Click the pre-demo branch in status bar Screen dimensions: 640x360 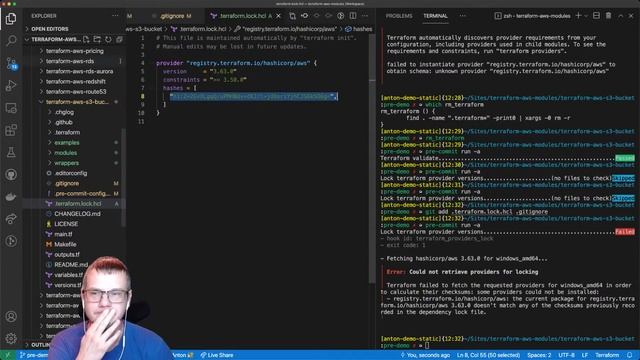34,355
